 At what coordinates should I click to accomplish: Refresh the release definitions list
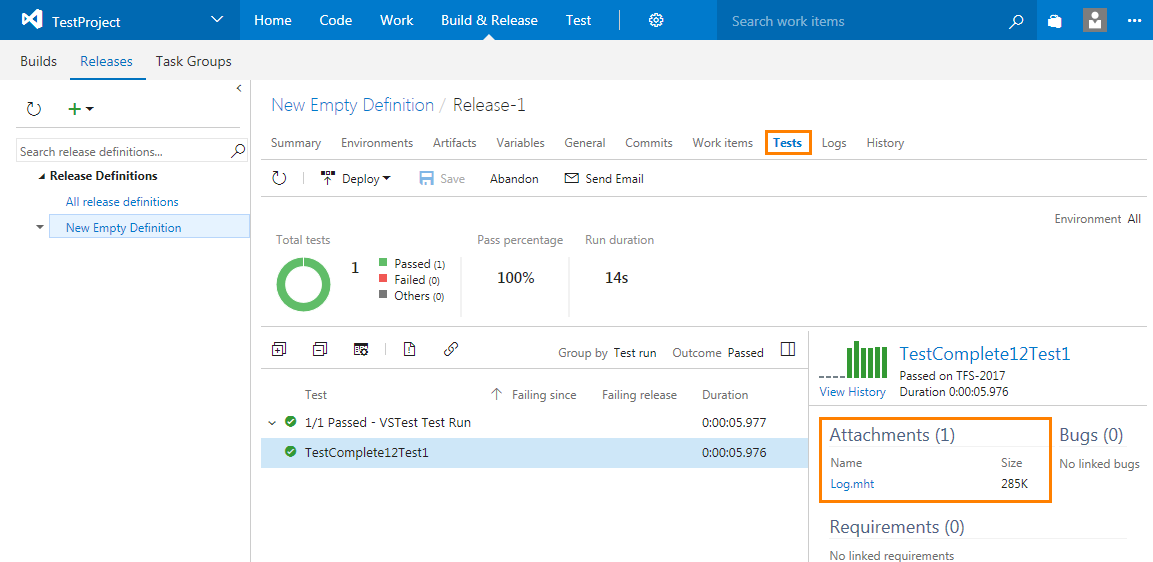tap(34, 109)
